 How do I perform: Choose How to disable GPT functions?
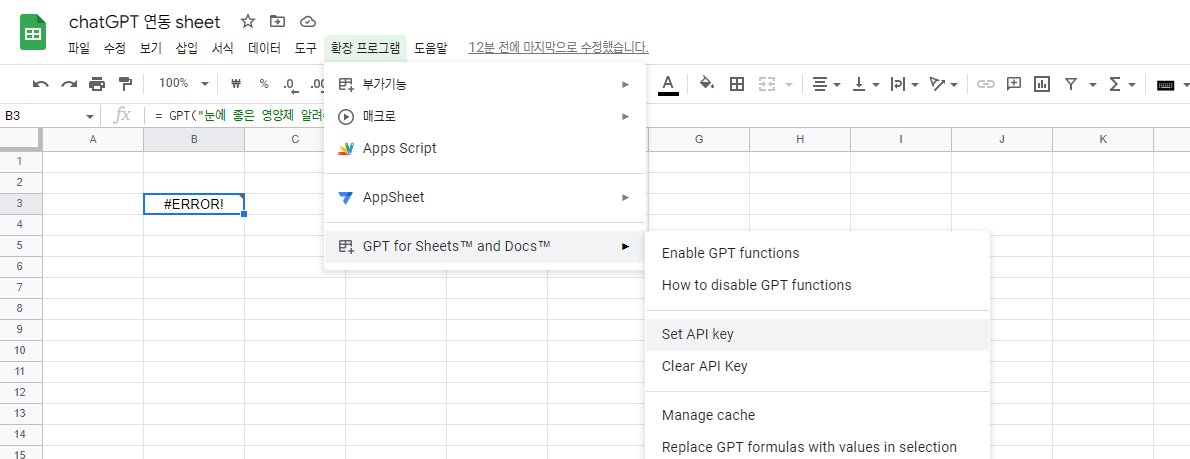tap(817, 285)
